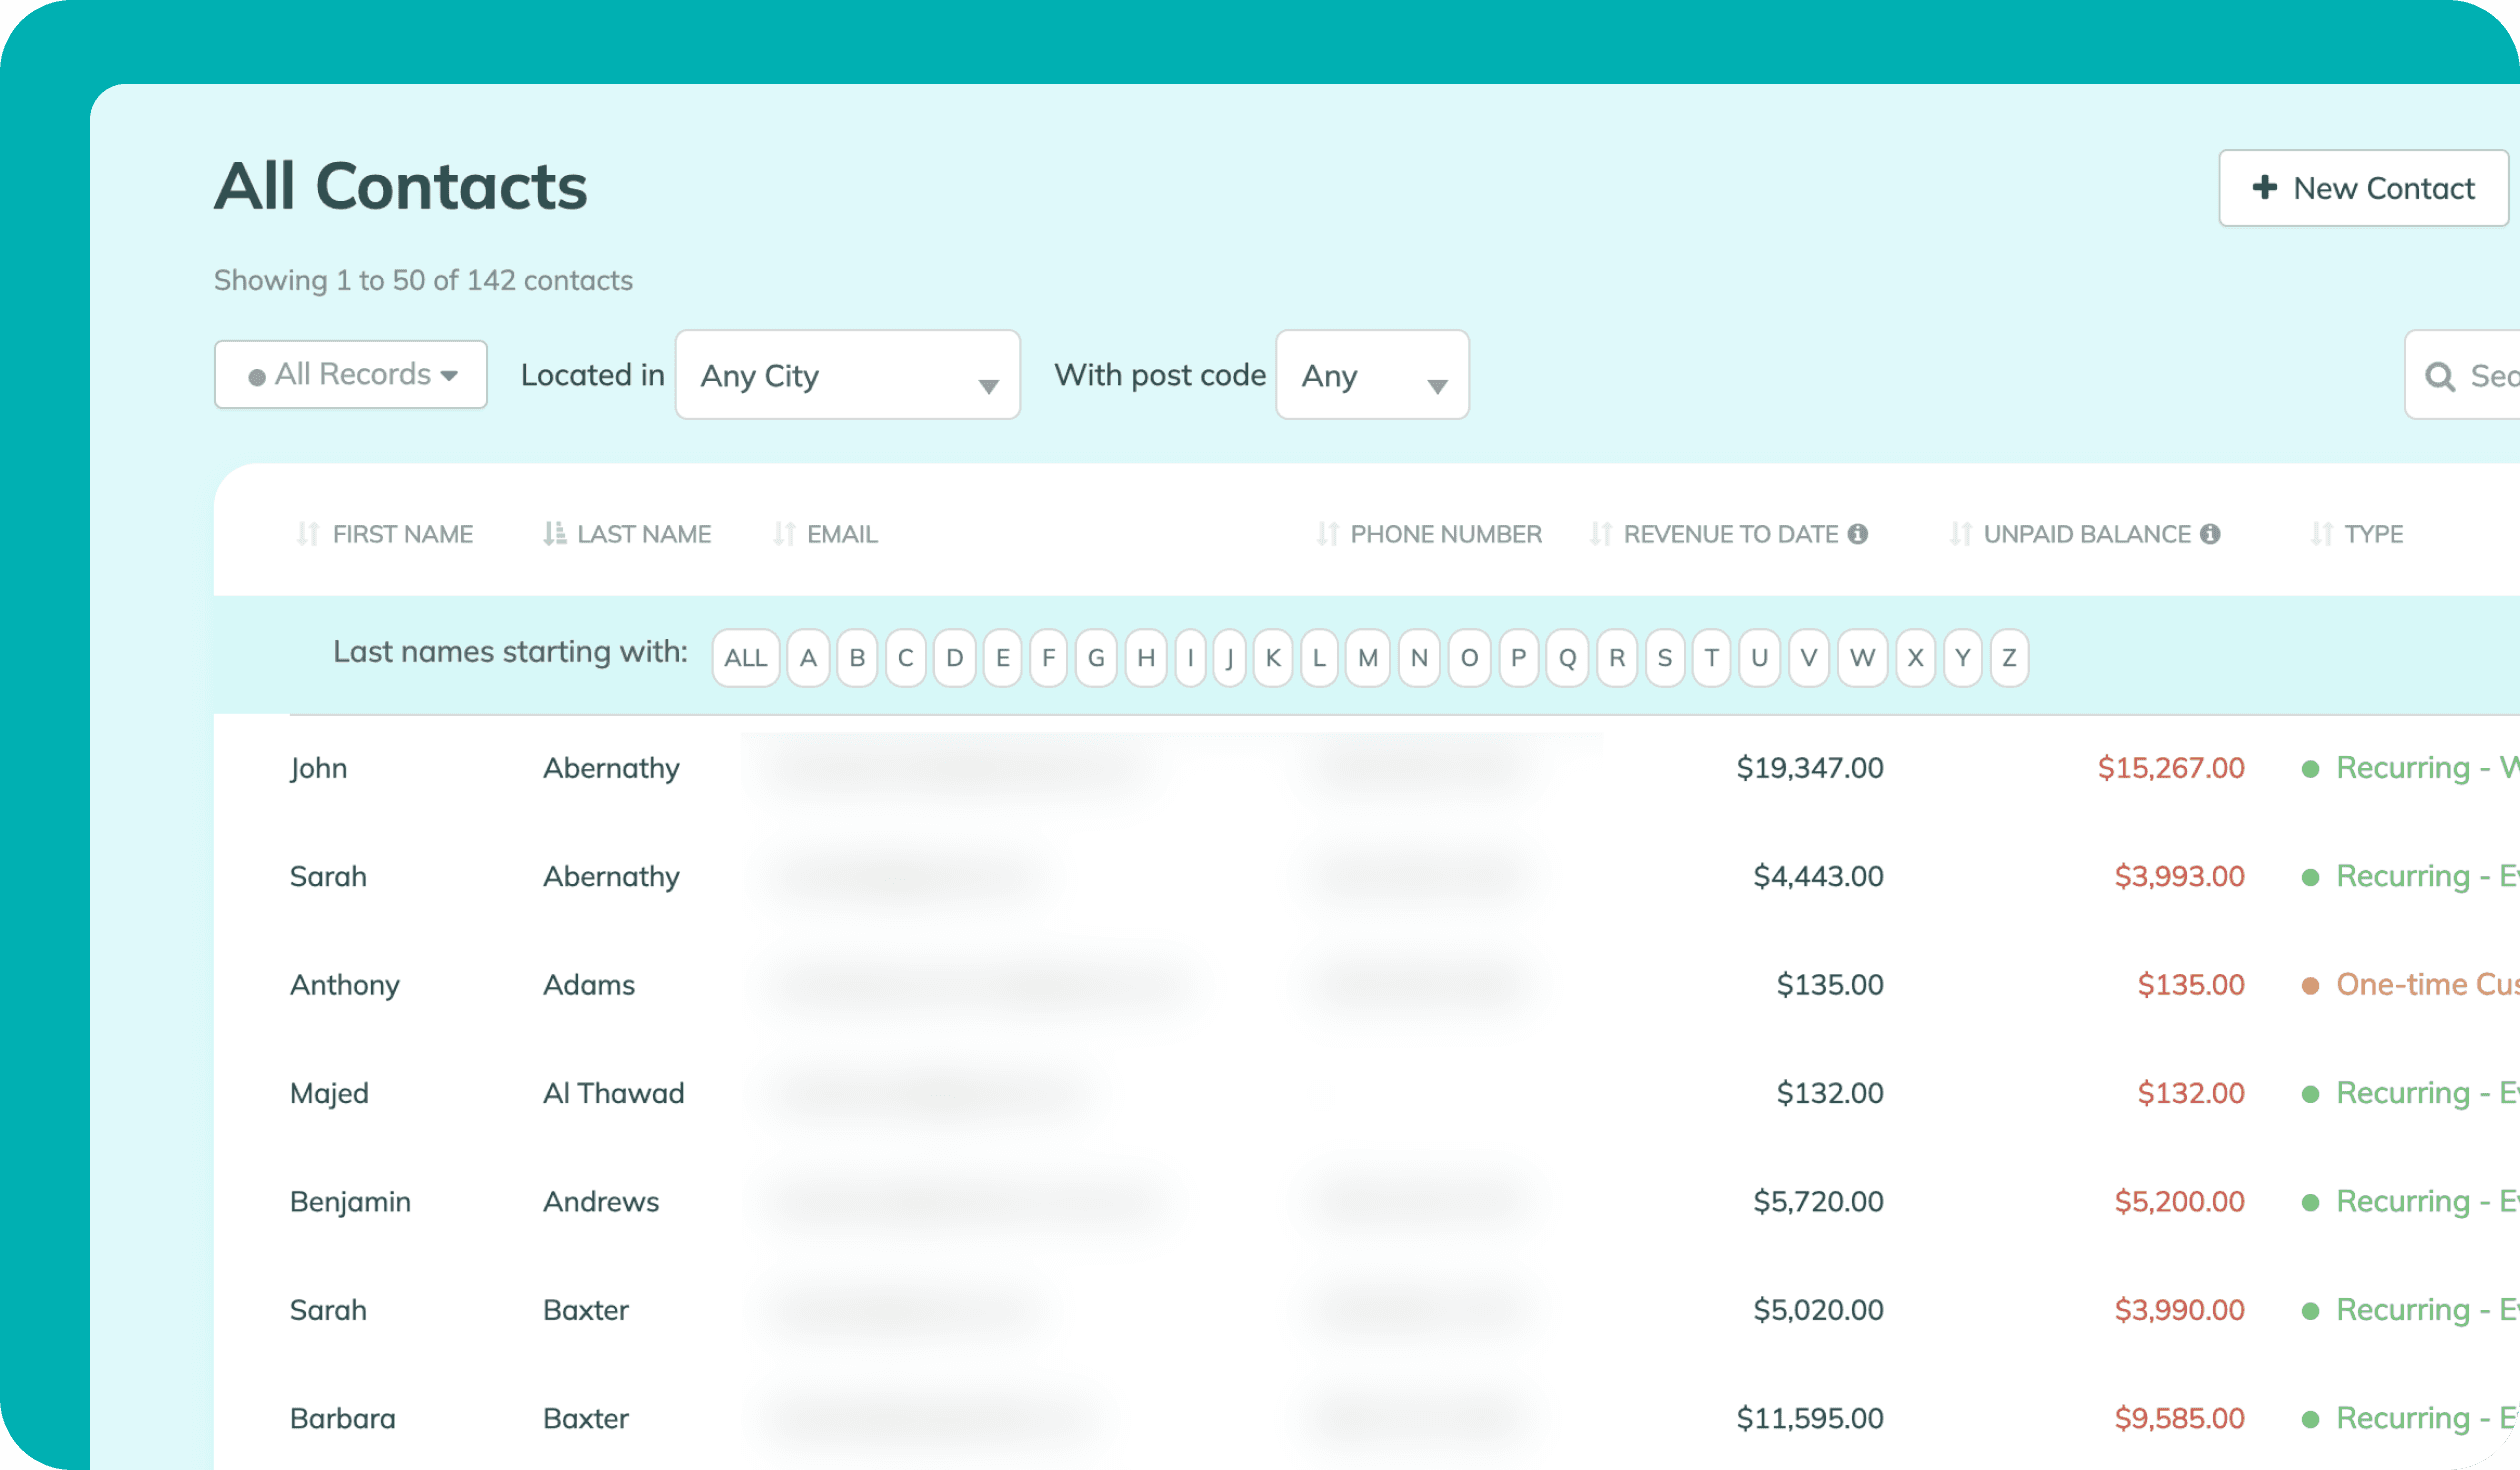This screenshot has width=2520, height=1470.
Task: Filter last names starting with S
Action: click(1664, 658)
